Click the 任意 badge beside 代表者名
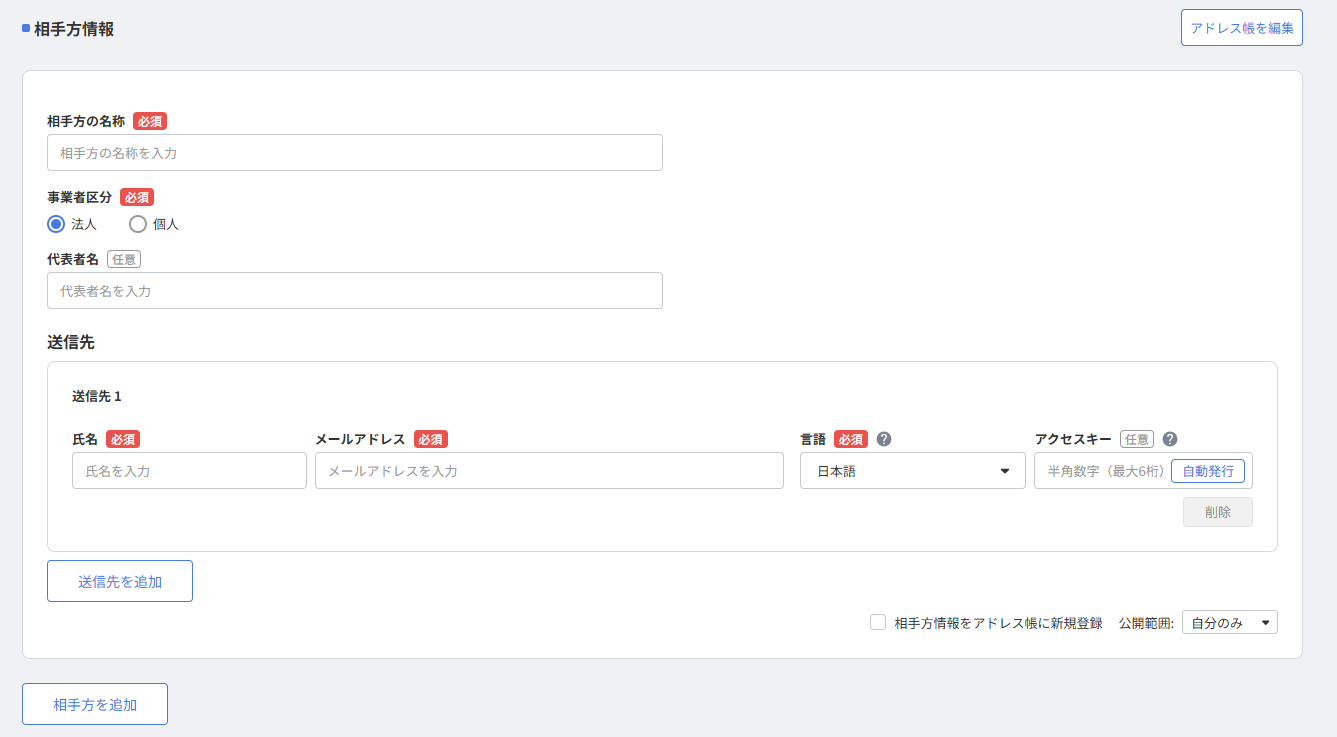Screen dimensions: 1337x737 tap(124, 259)
